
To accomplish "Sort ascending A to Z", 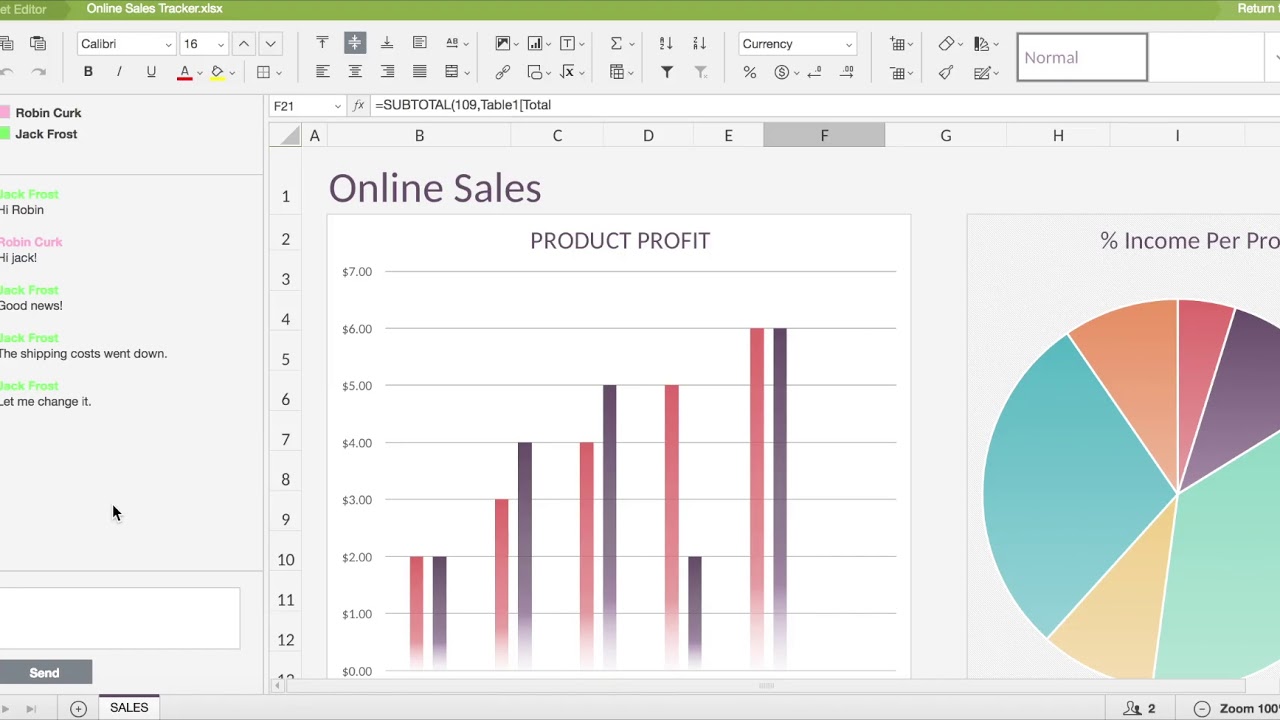I will tap(666, 43).
